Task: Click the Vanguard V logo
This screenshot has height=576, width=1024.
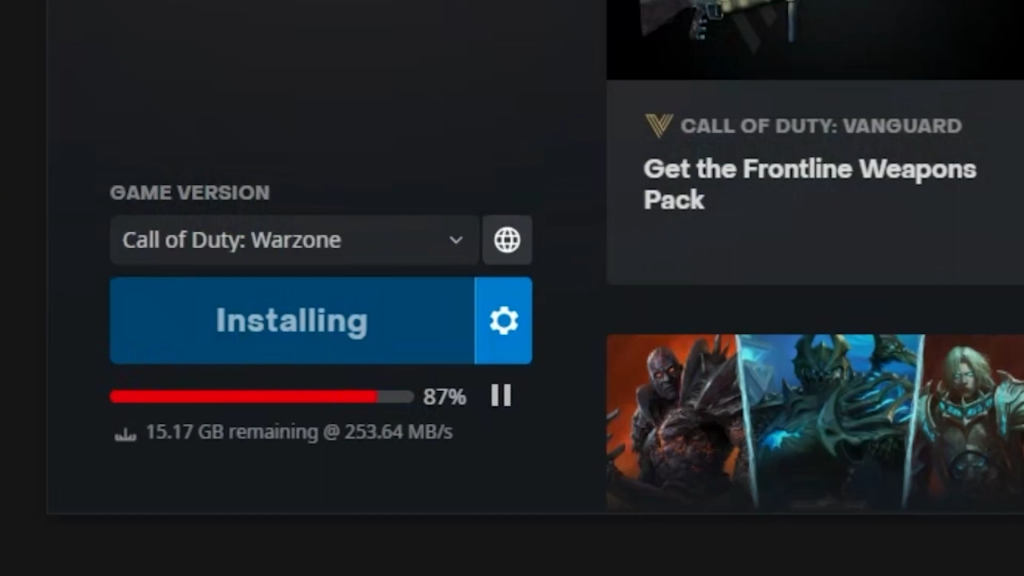Action: coord(658,125)
